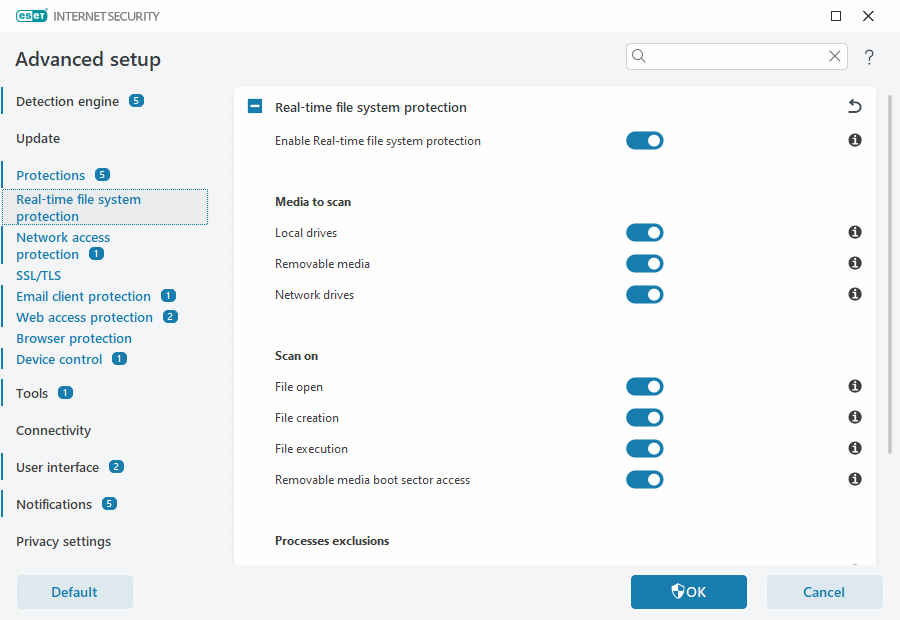Viewport: 900px width, 620px height.
Task: Click info icon for File execution
Action: tap(855, 448)
